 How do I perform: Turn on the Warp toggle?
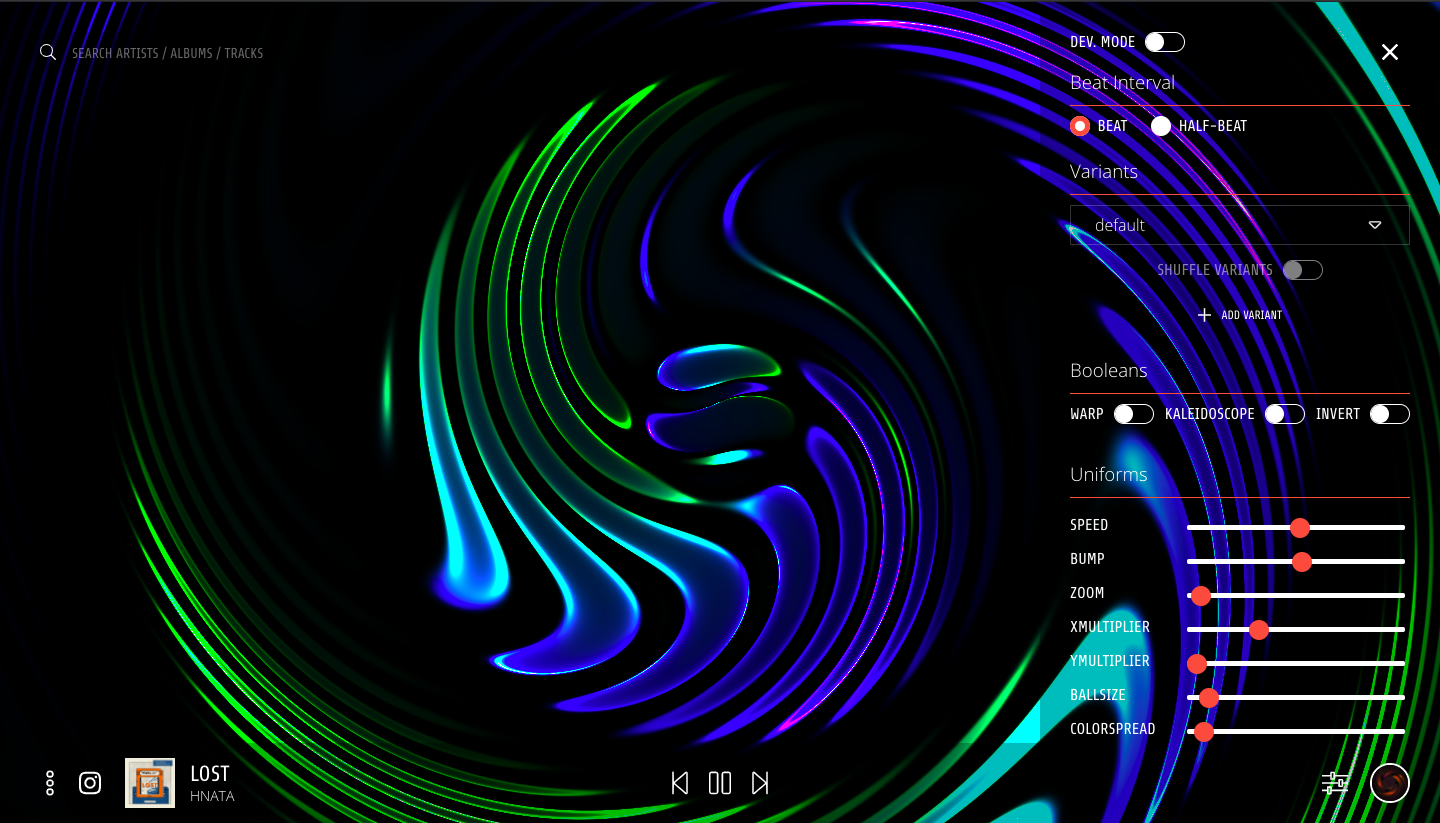[1134, 414]
